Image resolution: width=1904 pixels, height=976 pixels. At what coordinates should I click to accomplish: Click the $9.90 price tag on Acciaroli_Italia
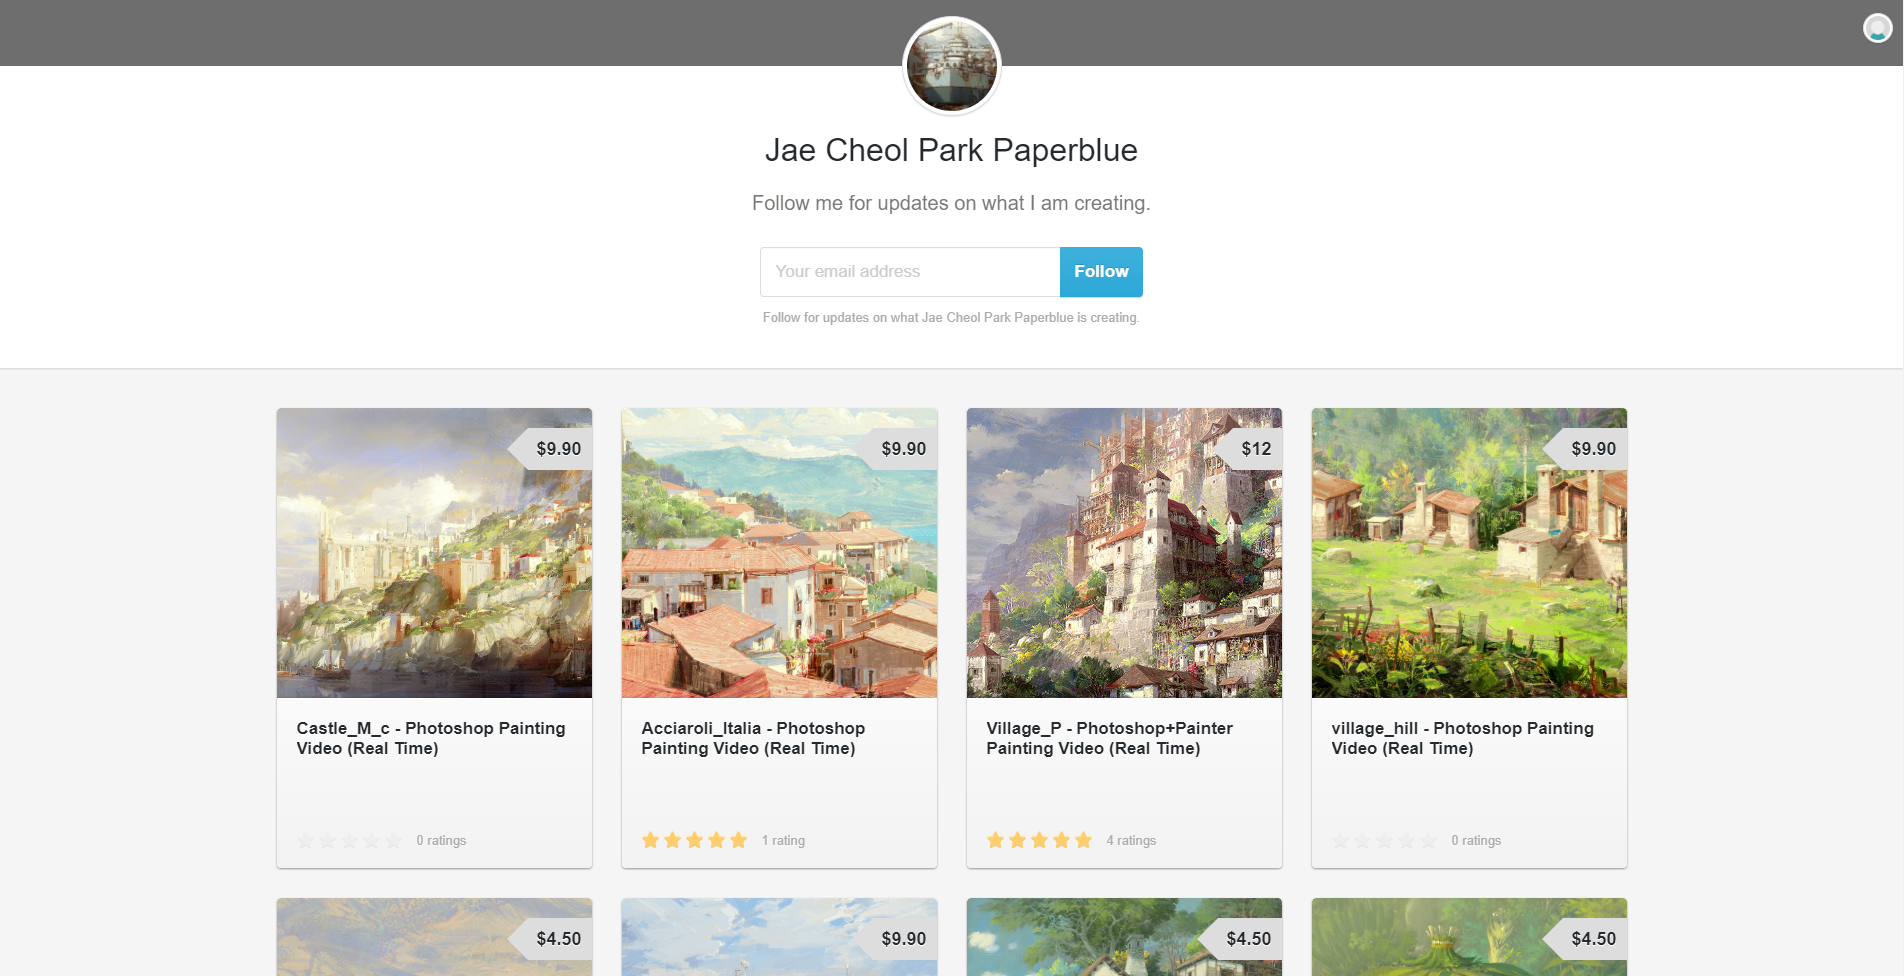(895, 449)
